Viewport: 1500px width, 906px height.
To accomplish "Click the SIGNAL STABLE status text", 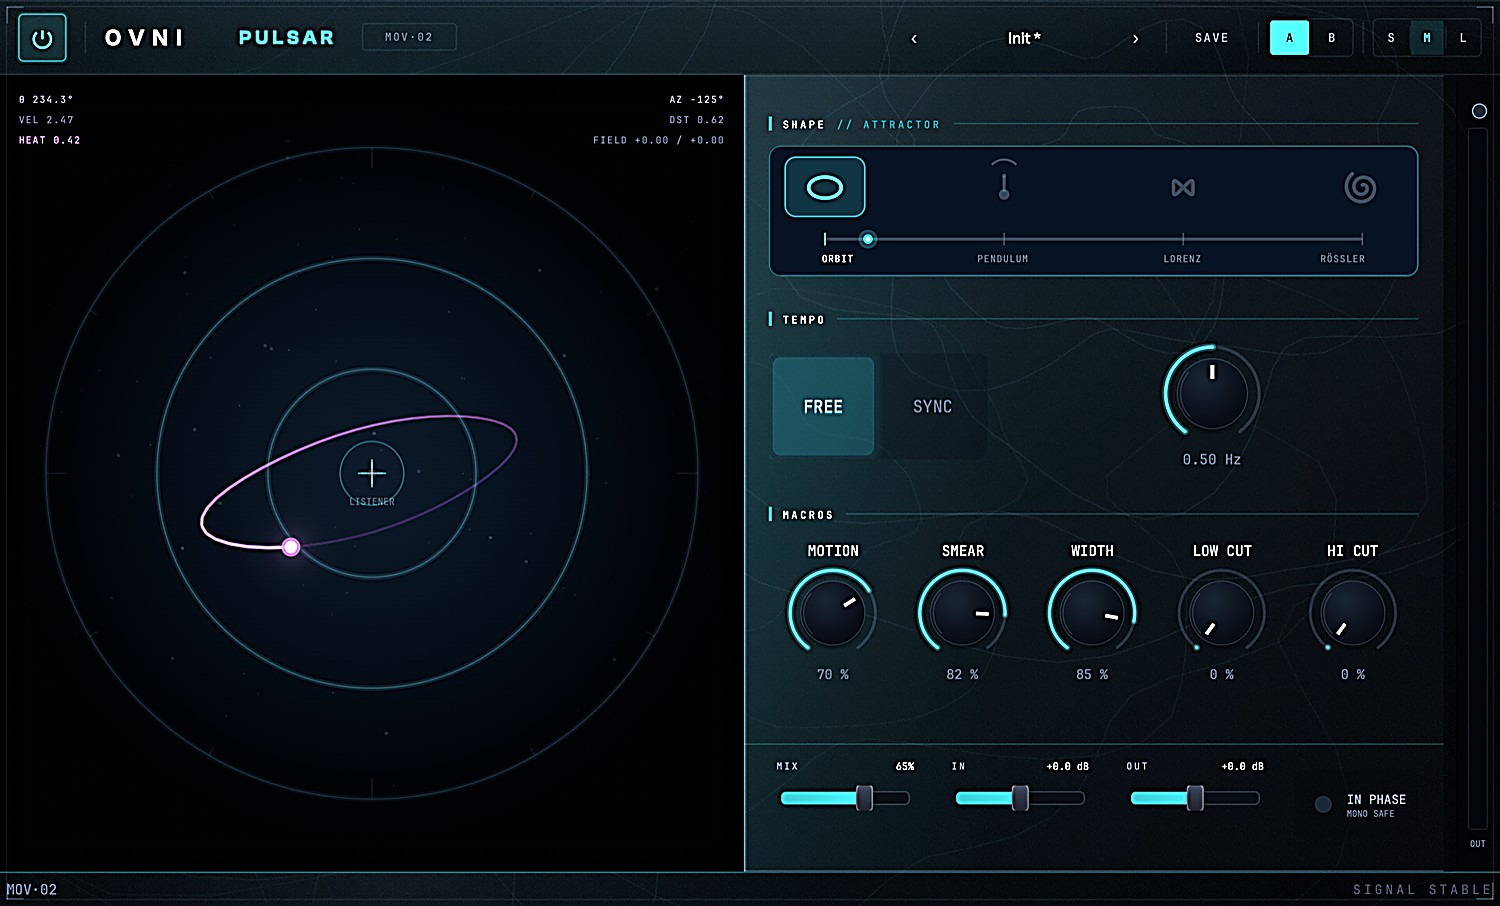I will pos(1422,890).
